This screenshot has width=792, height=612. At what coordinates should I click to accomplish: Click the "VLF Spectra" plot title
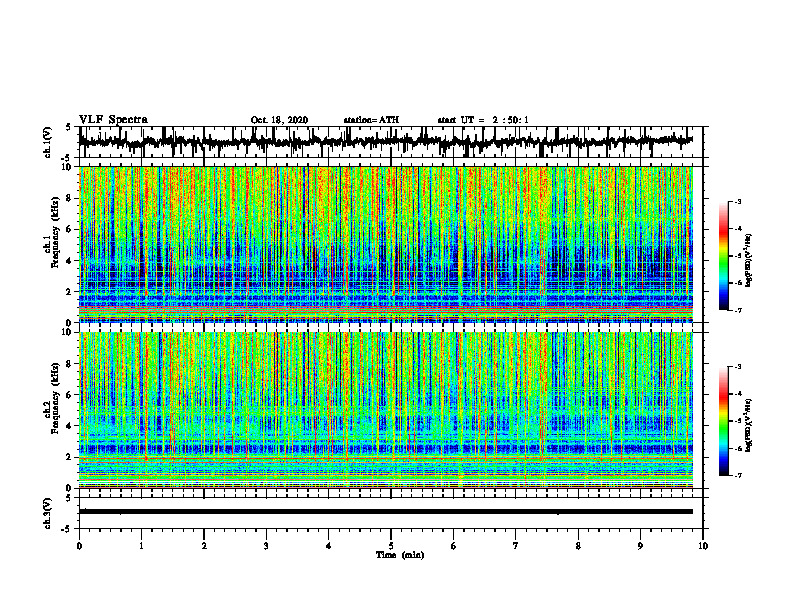click(113, 119)
